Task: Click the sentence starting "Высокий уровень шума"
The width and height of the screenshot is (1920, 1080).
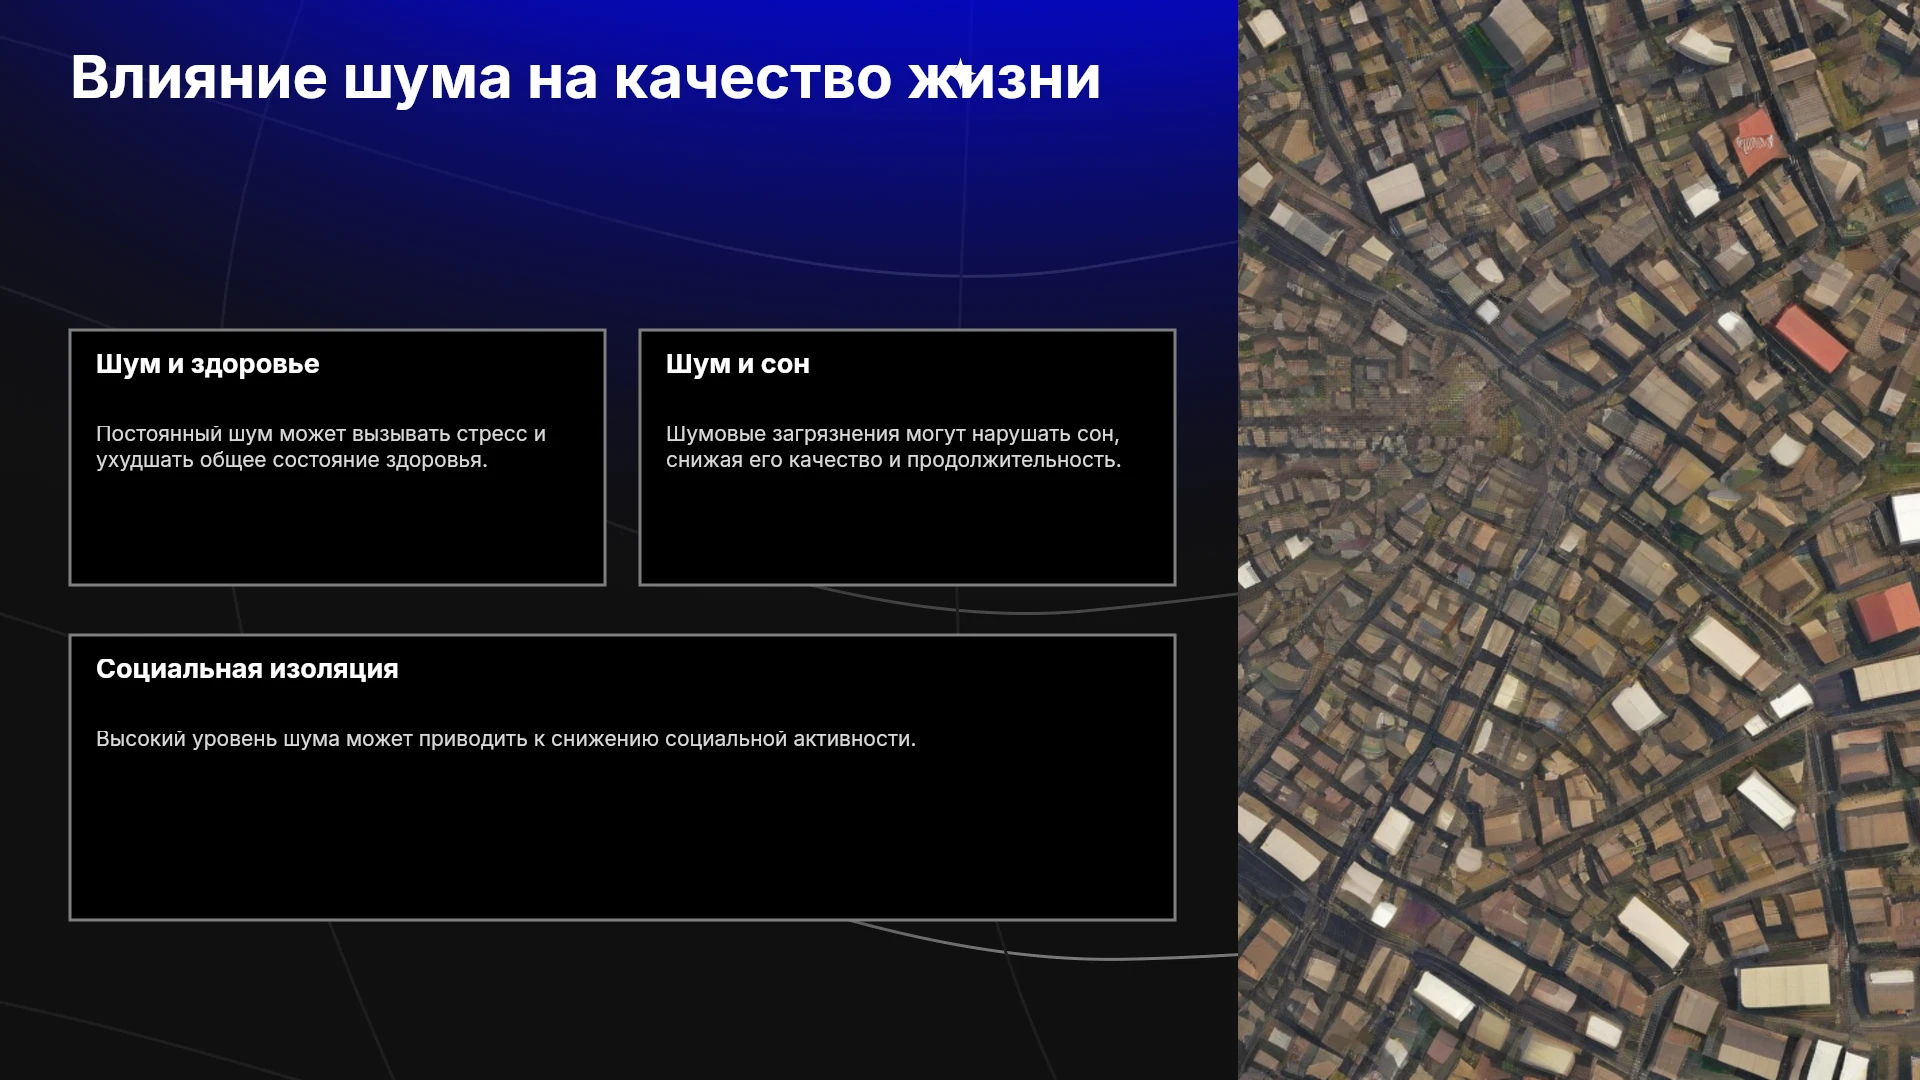Action: tap(506, 739)
